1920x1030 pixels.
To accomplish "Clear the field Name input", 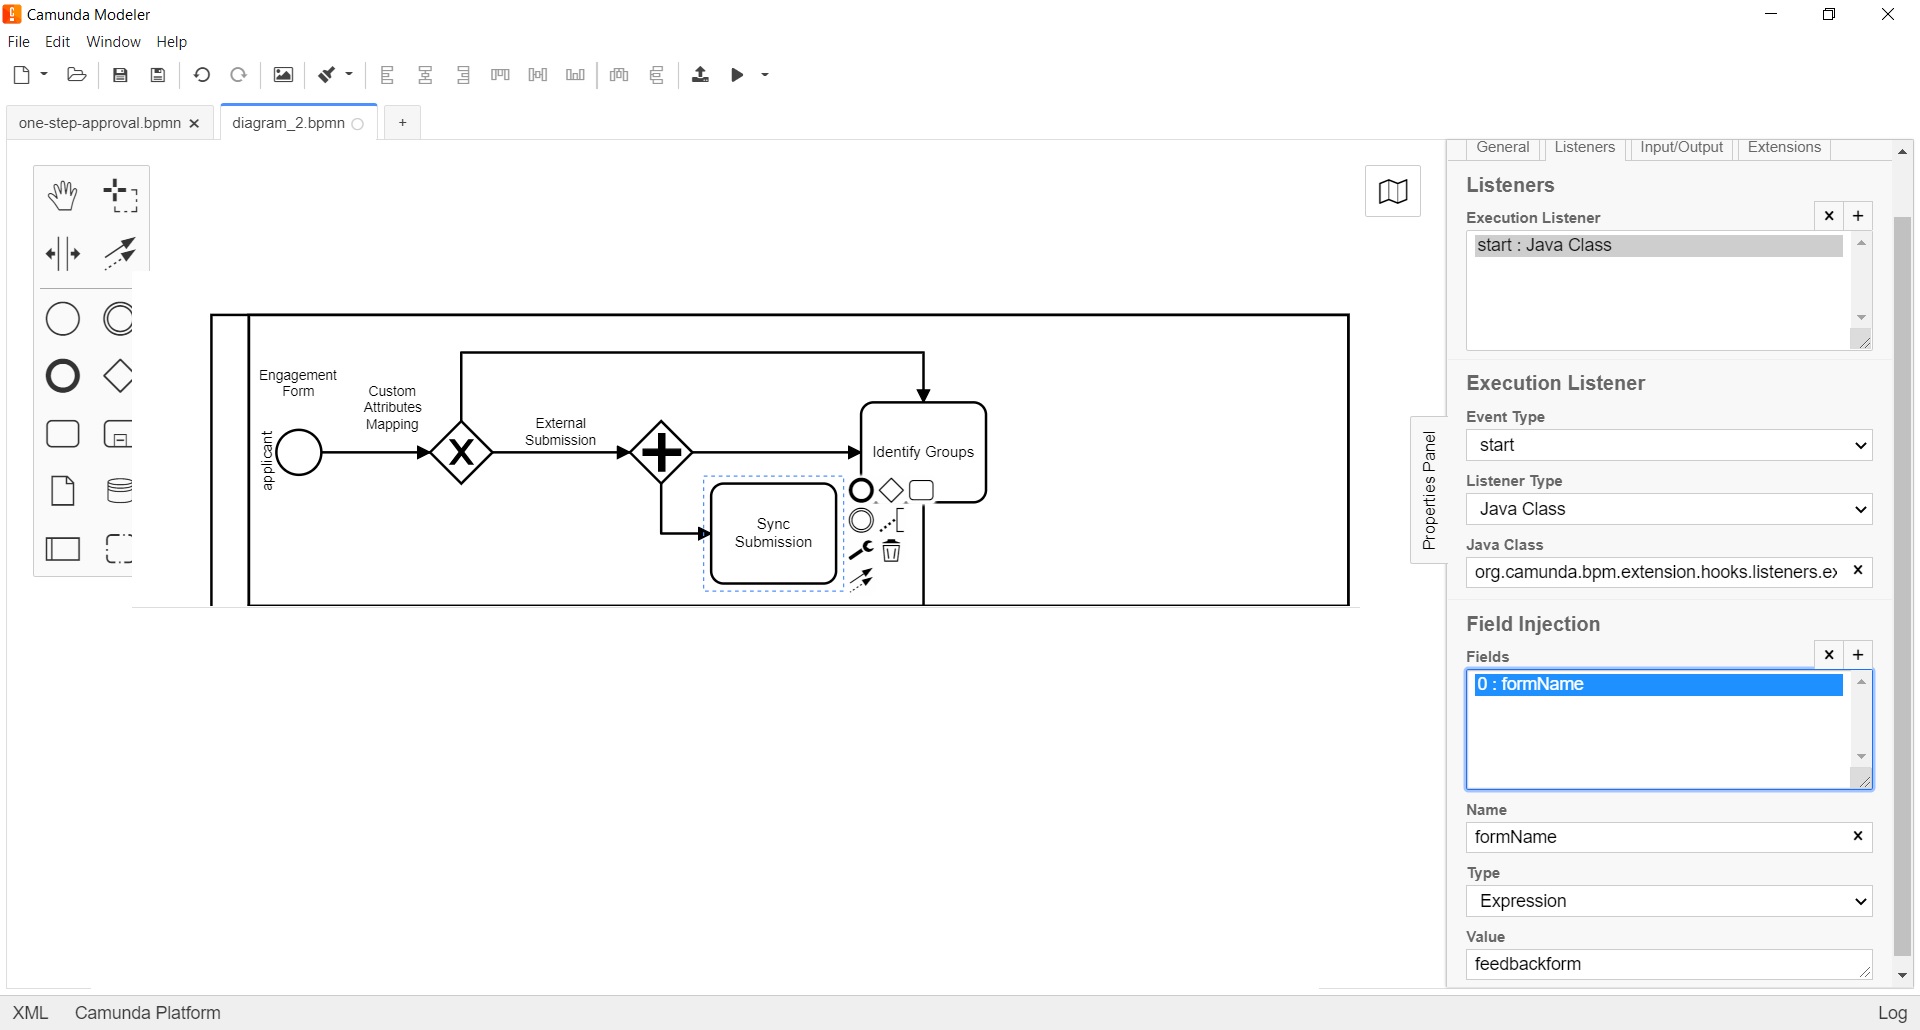I will coord(1858,836).
